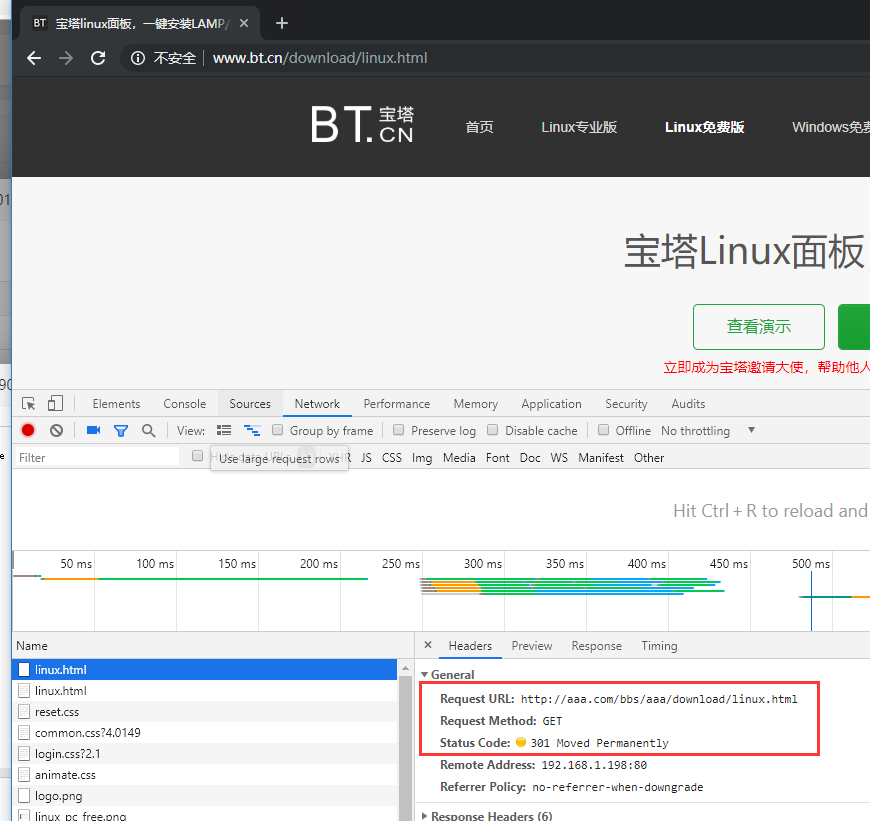Filter requests by Doc type
Screen dimensions: 870x821
[x=530, y=458]
